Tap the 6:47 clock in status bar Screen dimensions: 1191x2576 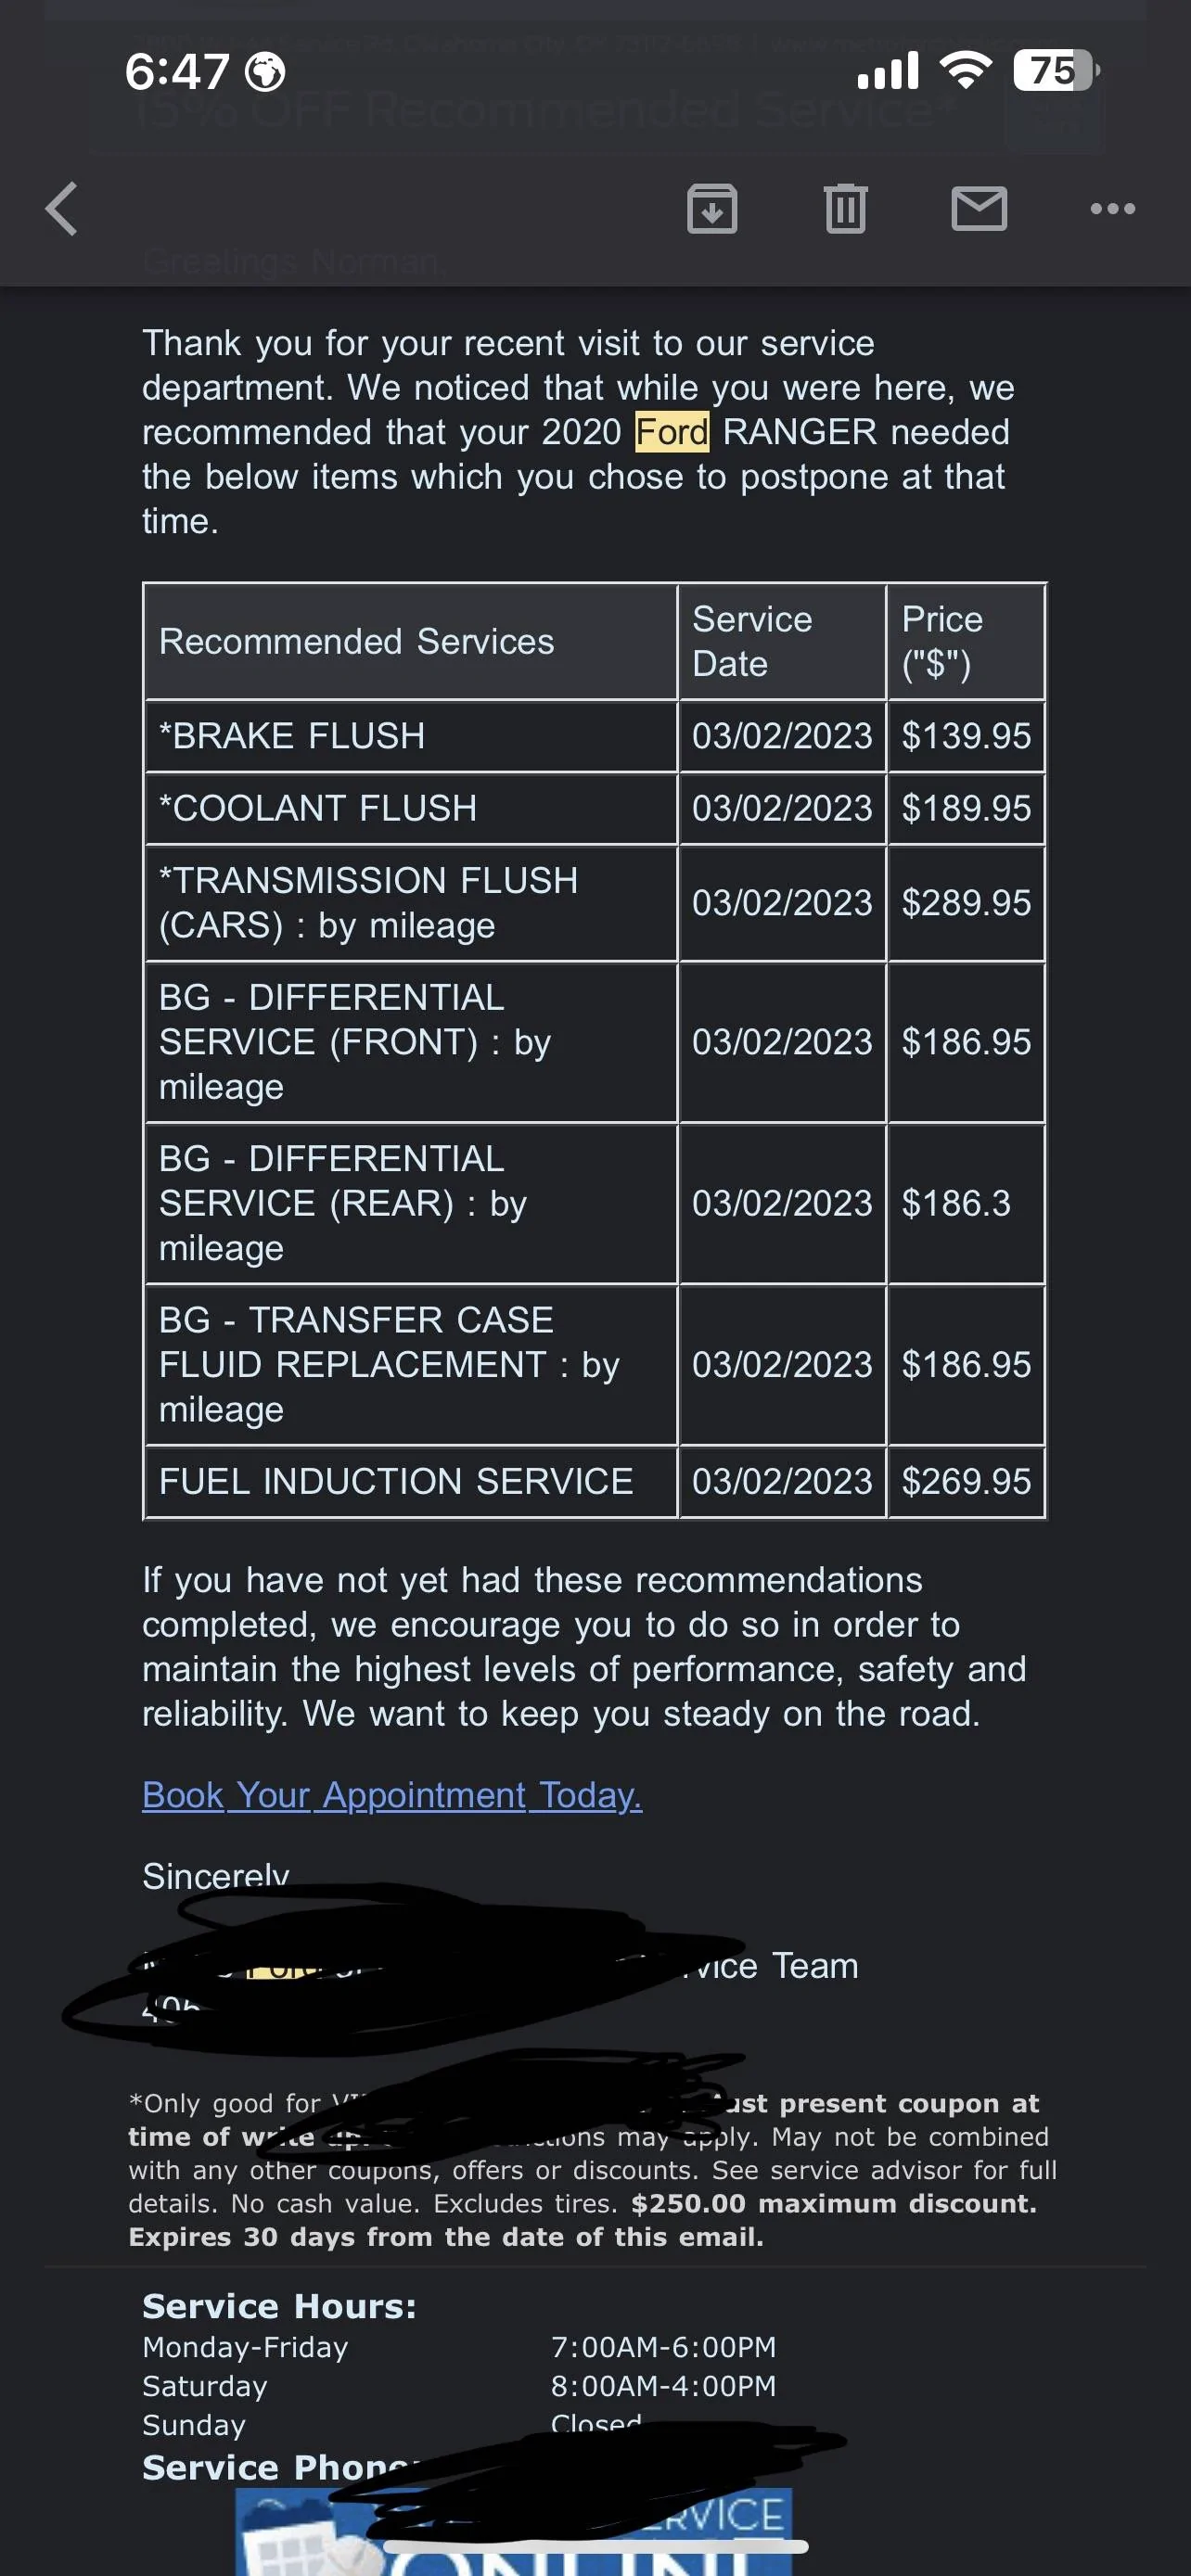[x=177, y=72]
